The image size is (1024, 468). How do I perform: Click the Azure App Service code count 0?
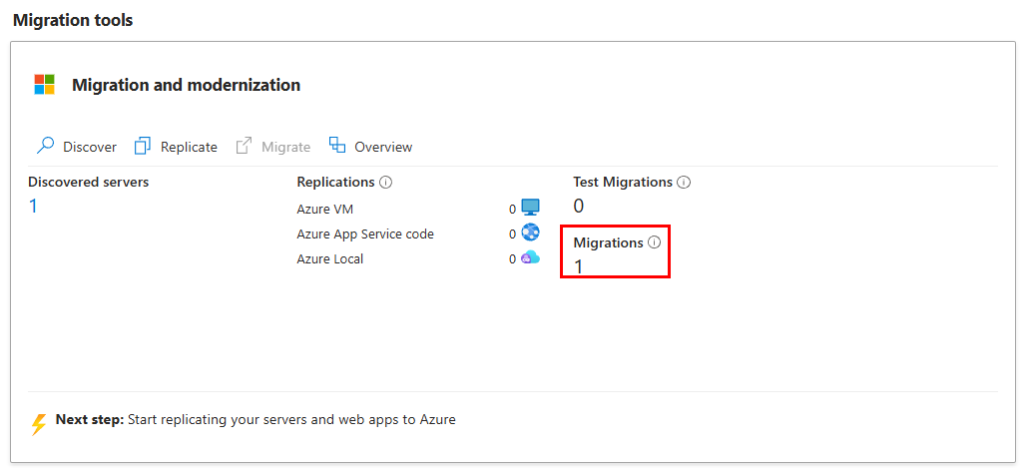coord(513,234)
